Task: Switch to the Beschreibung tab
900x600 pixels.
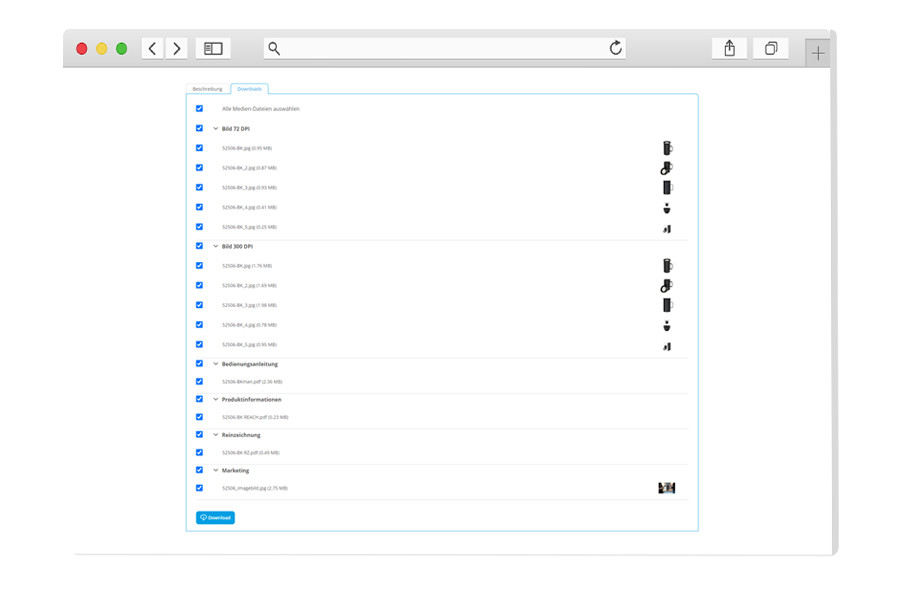Action: [207, 89]
